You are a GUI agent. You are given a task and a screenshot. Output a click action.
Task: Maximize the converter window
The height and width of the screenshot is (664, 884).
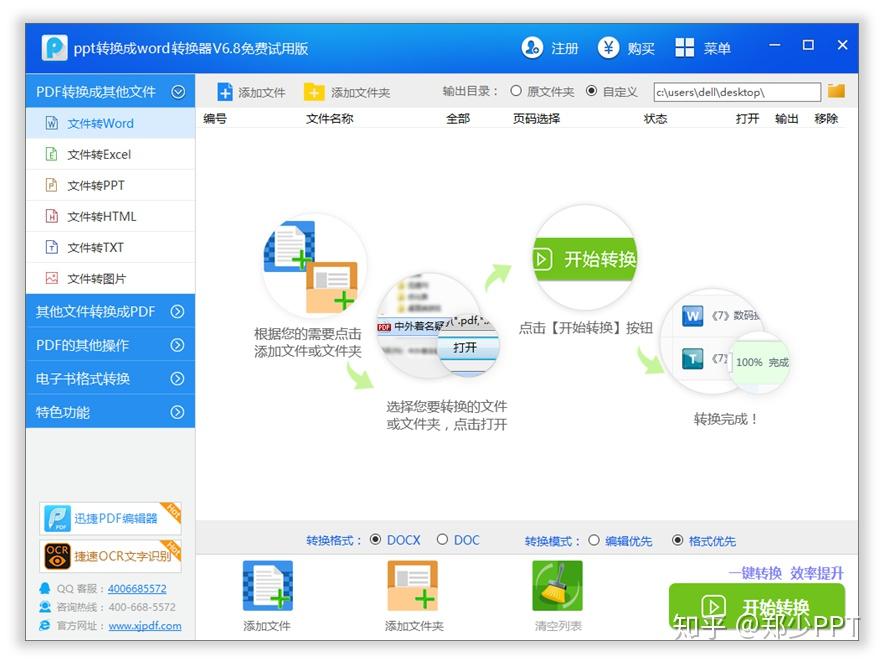point(808,45)
